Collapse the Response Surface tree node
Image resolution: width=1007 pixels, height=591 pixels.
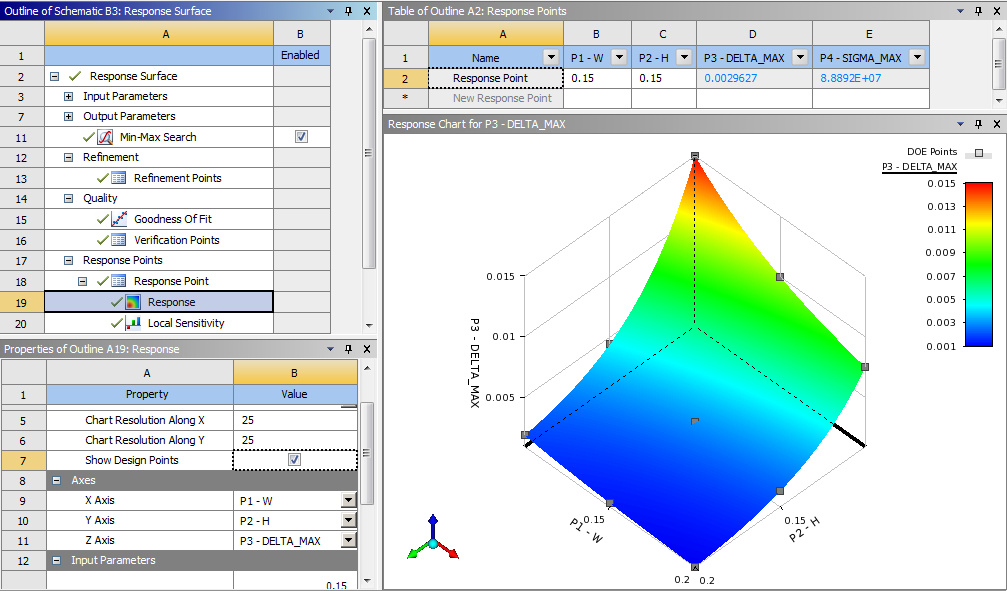tap(54, 76)
